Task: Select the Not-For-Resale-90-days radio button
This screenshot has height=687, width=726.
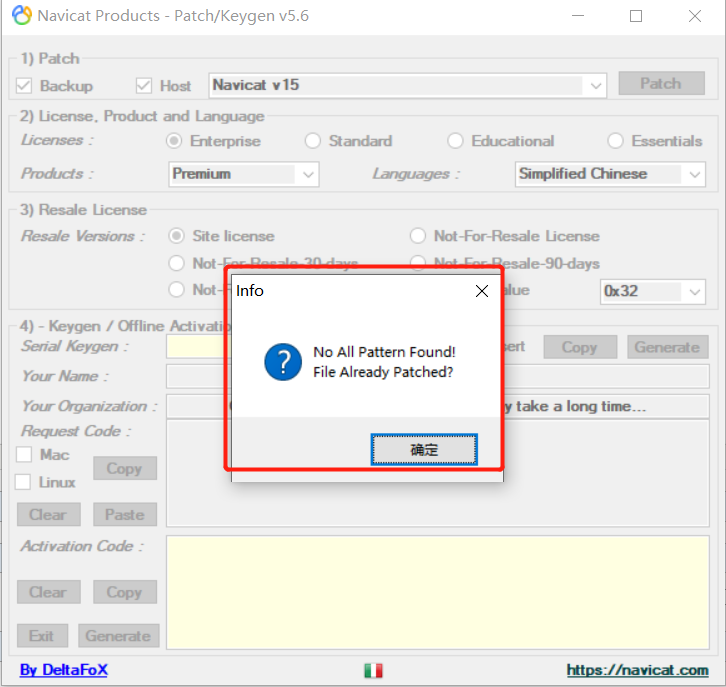Action: [418, 262]
